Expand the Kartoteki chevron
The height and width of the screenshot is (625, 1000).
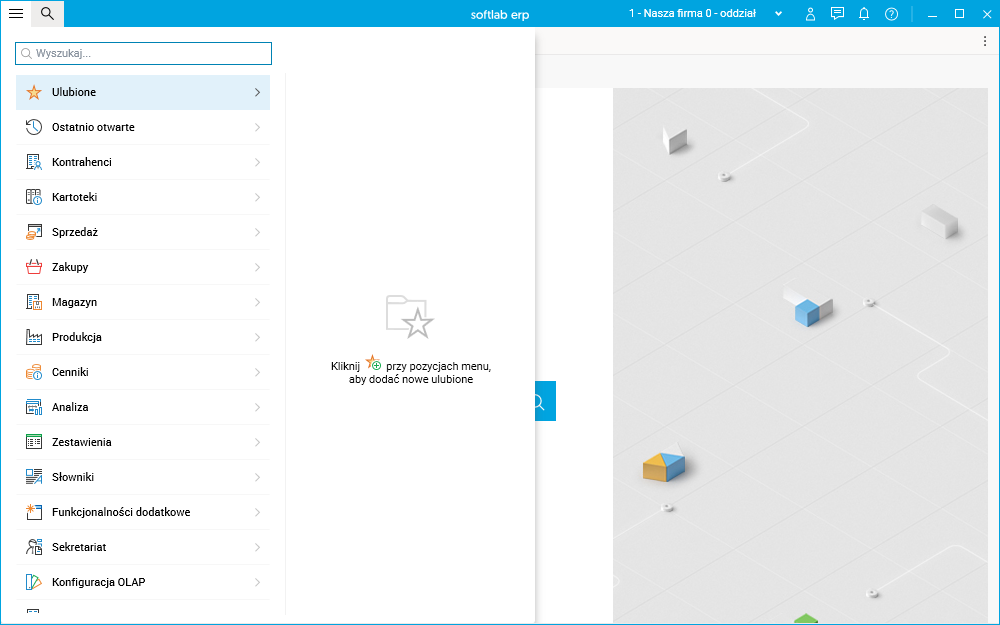point(258,197)
